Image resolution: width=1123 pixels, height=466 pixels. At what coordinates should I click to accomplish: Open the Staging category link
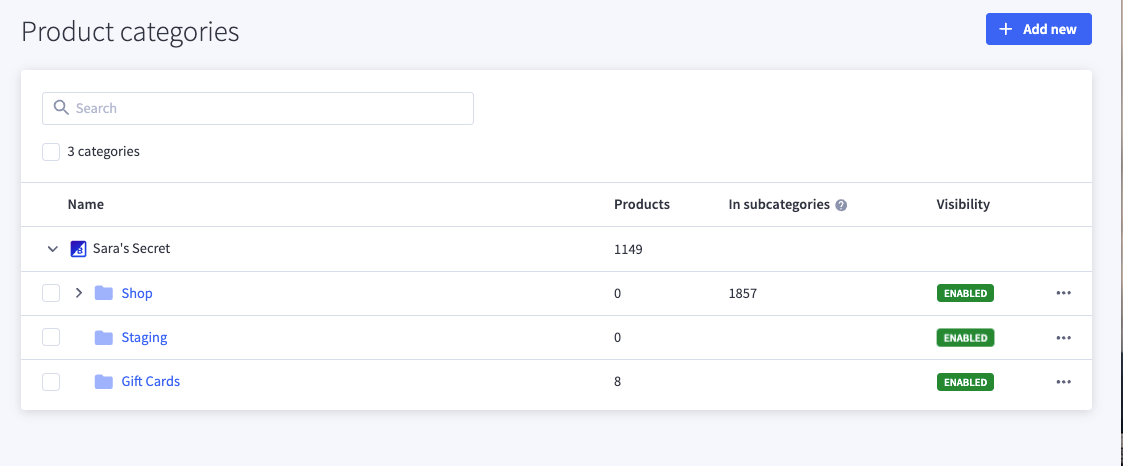(145, 337)
